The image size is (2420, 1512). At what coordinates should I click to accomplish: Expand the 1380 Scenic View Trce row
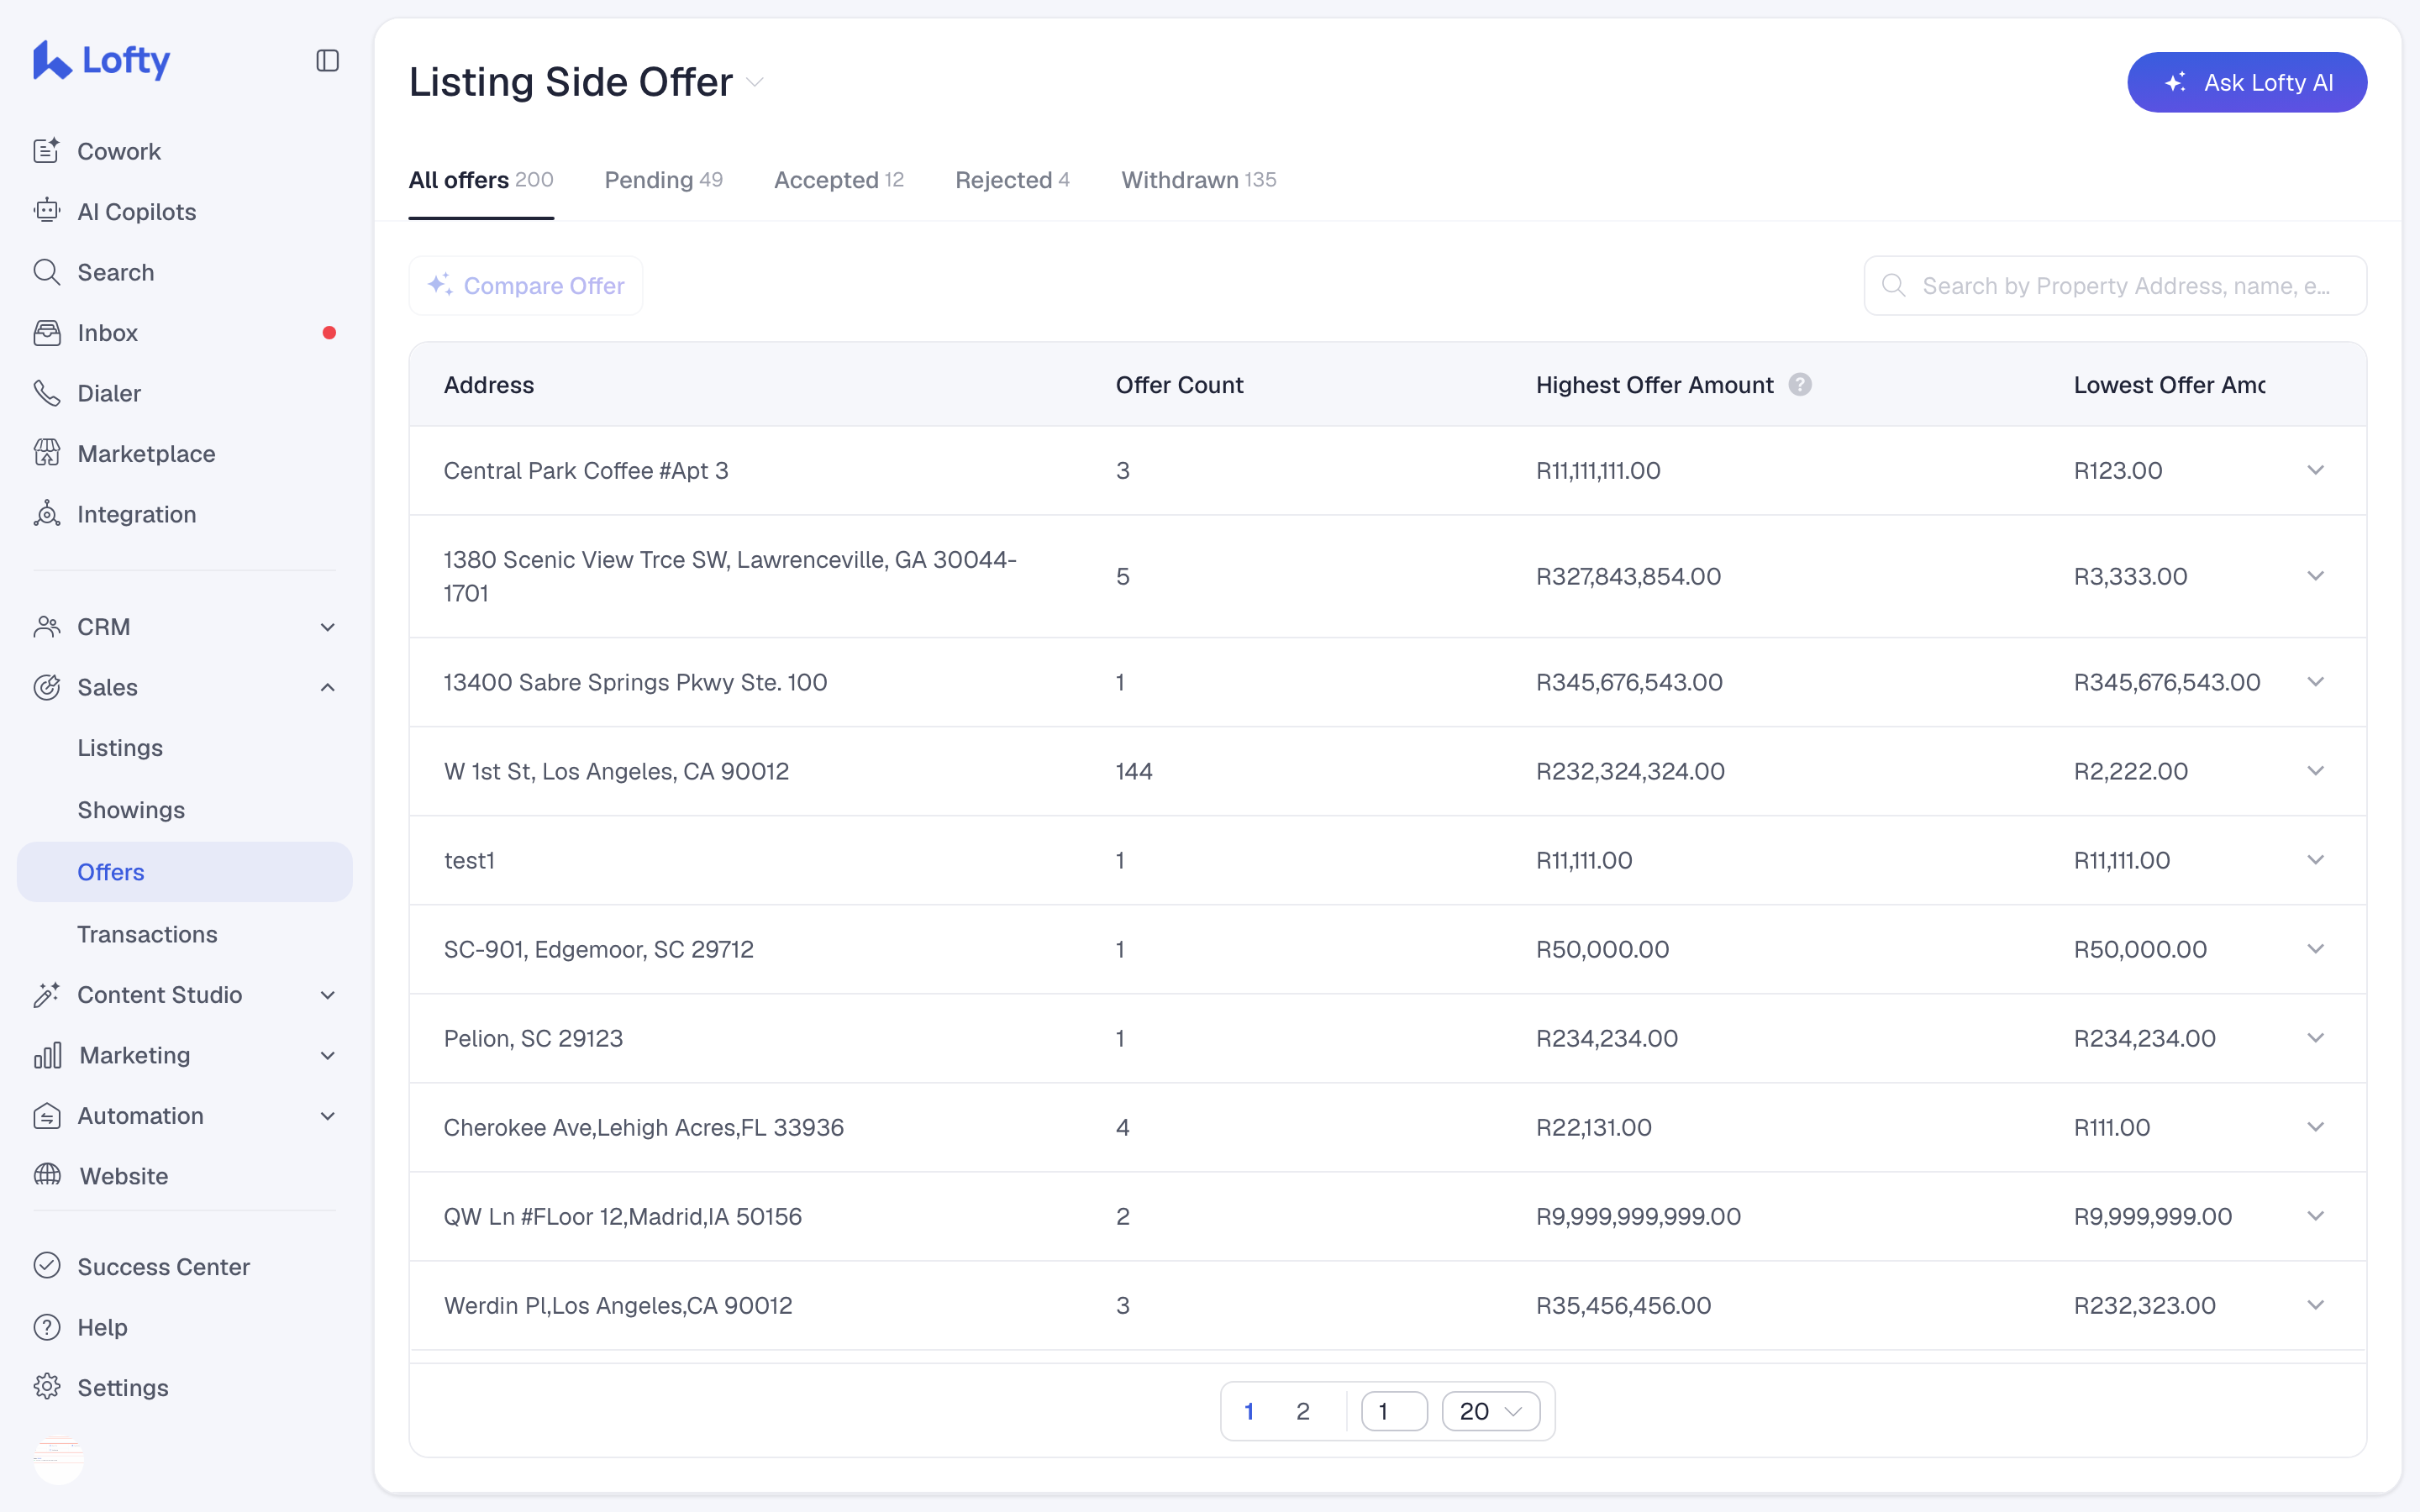click(2315, 576)
